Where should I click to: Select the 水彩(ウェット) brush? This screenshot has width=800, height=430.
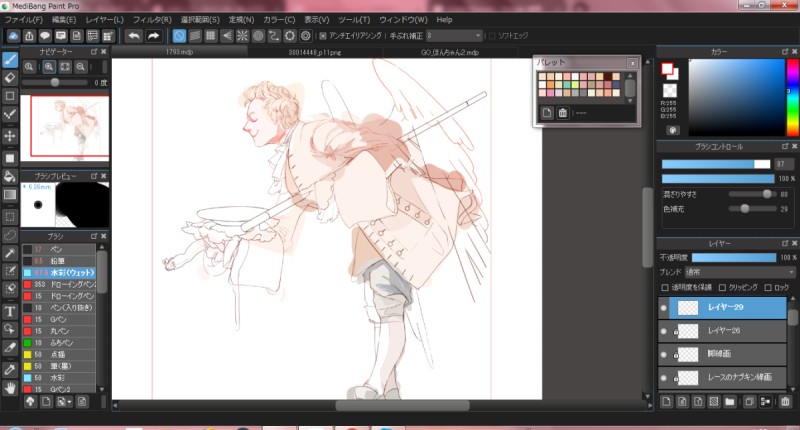tap(59, 273)
